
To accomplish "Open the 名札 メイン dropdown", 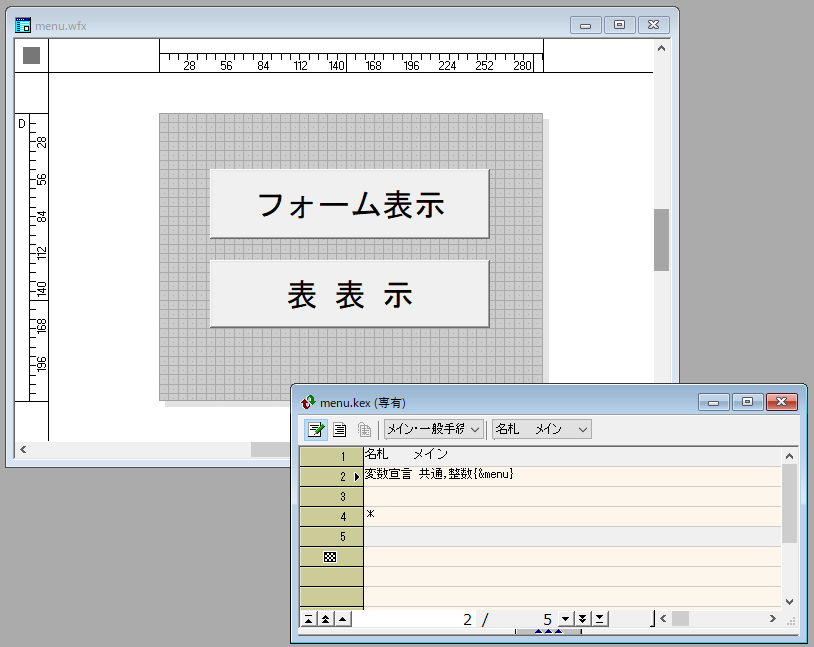I will tap(541, 429).
